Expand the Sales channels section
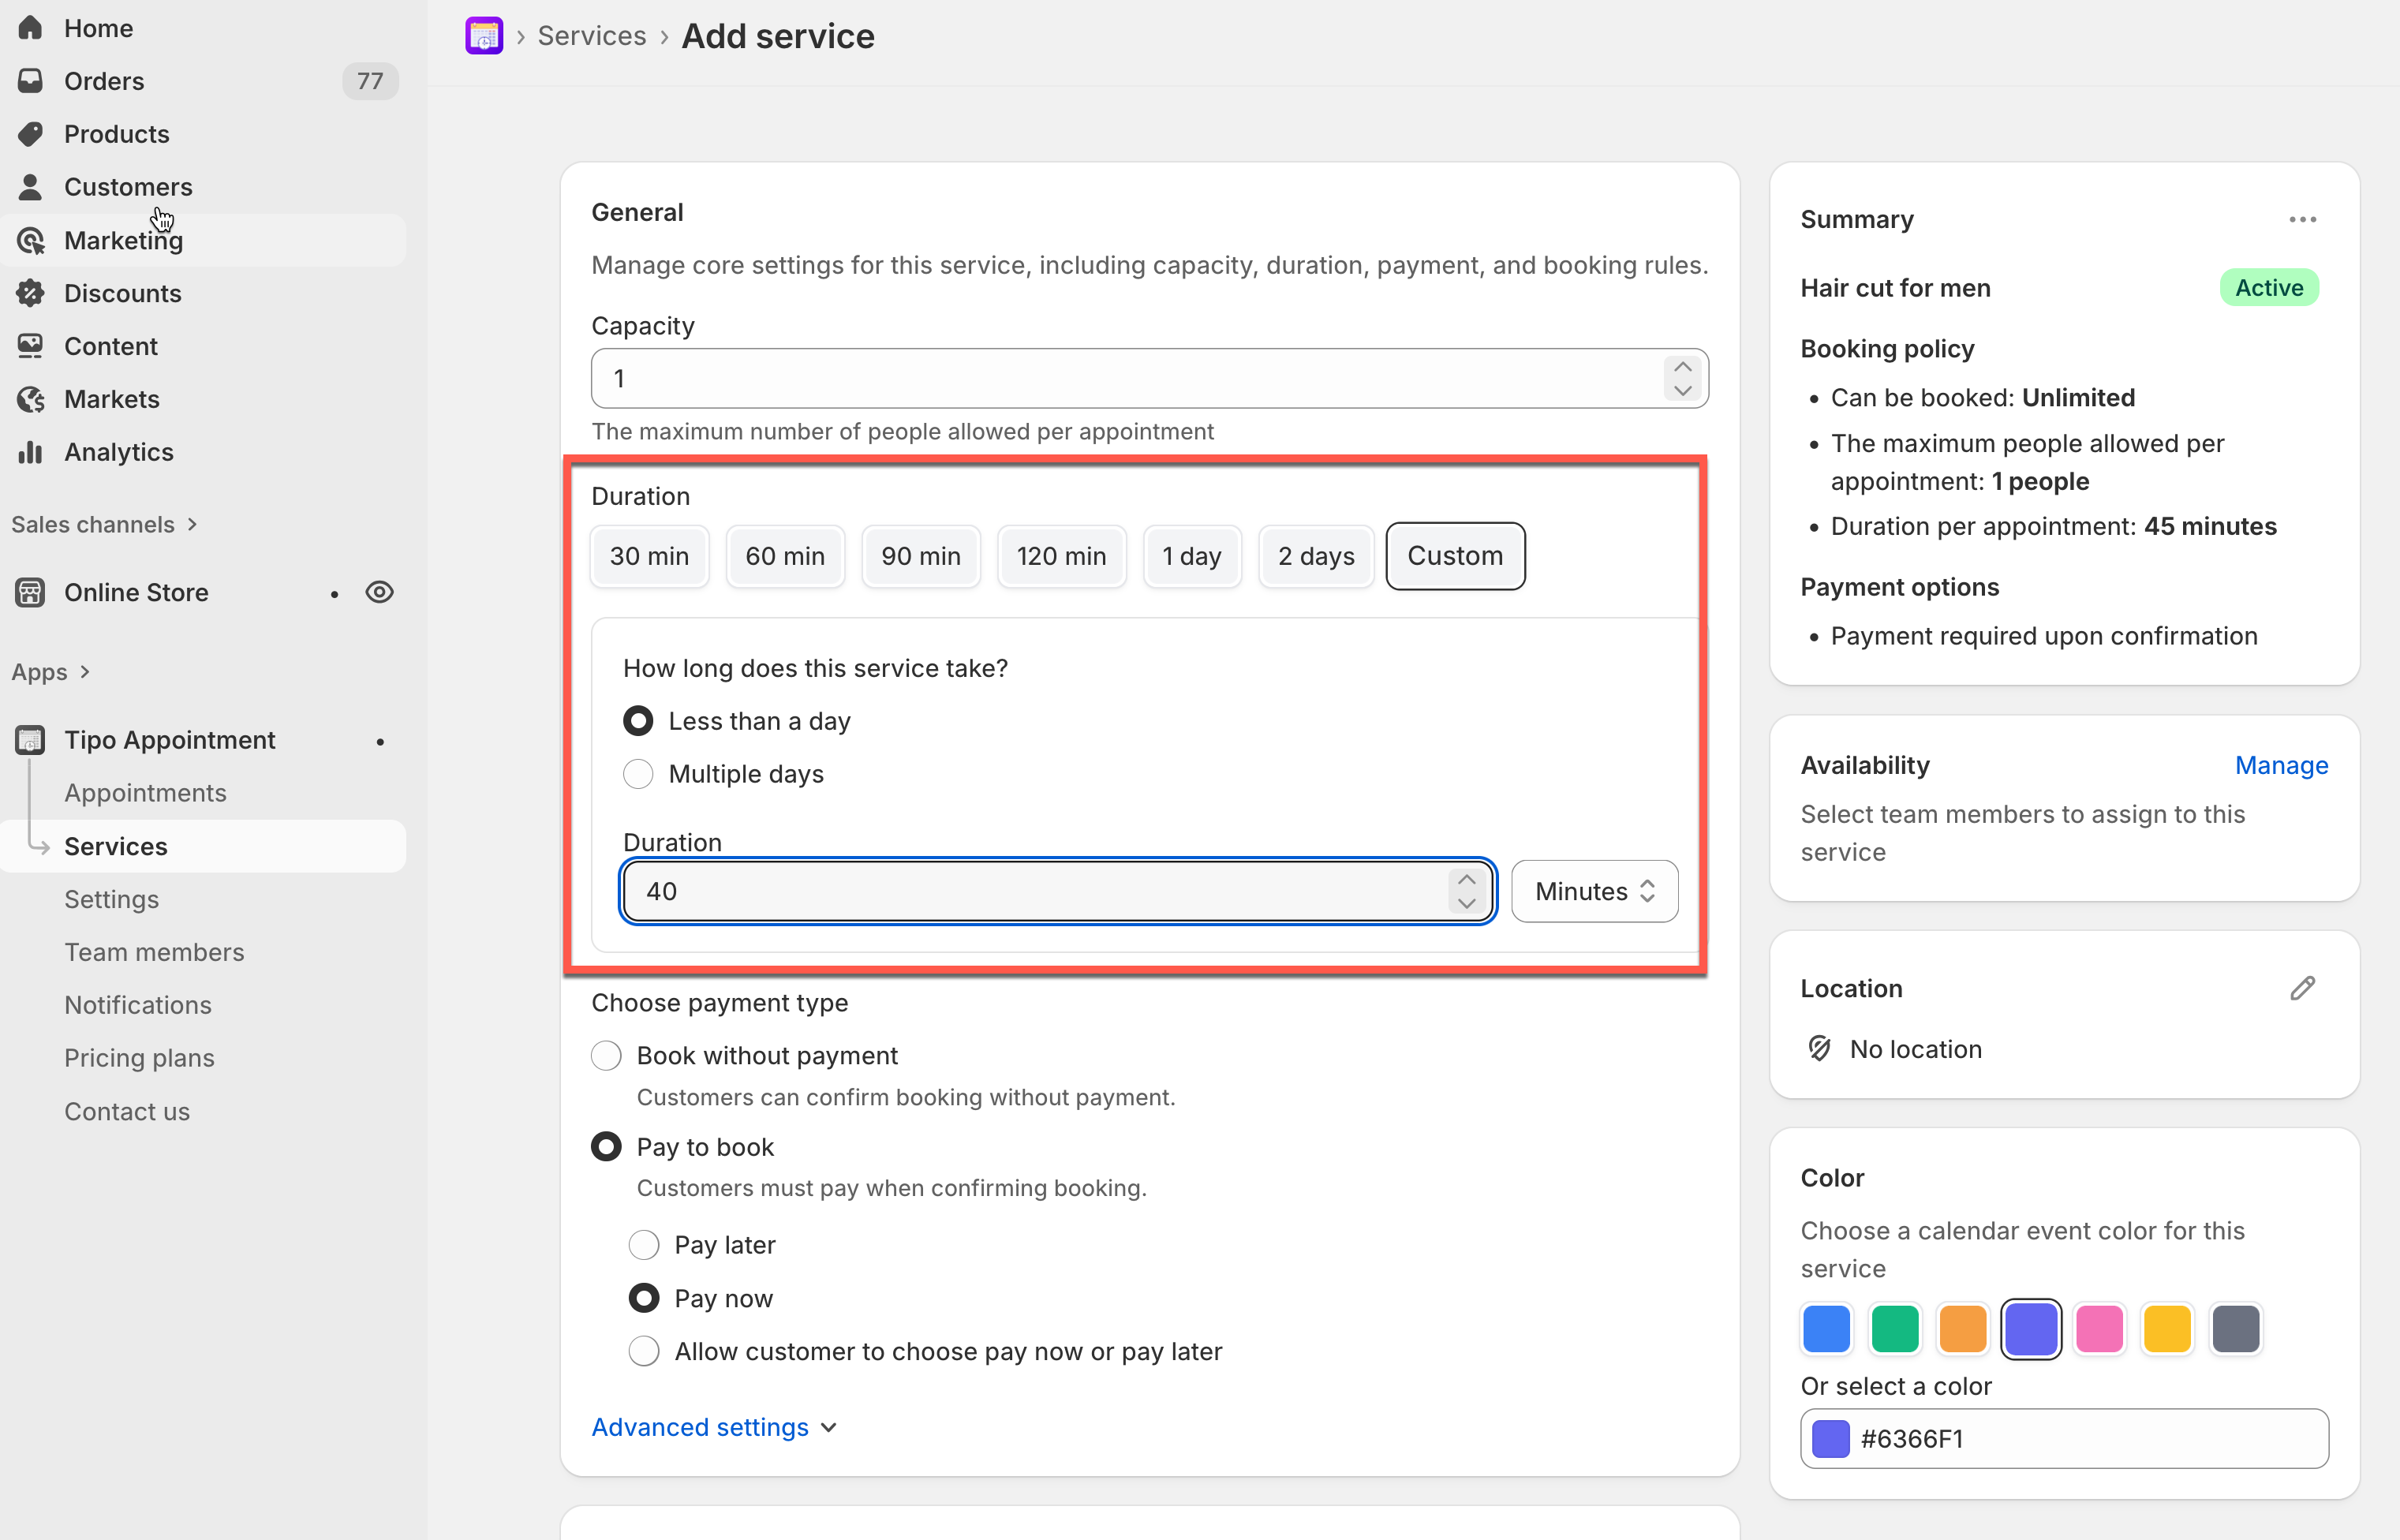This screenshot has height=1540, width=2400. 104,524
